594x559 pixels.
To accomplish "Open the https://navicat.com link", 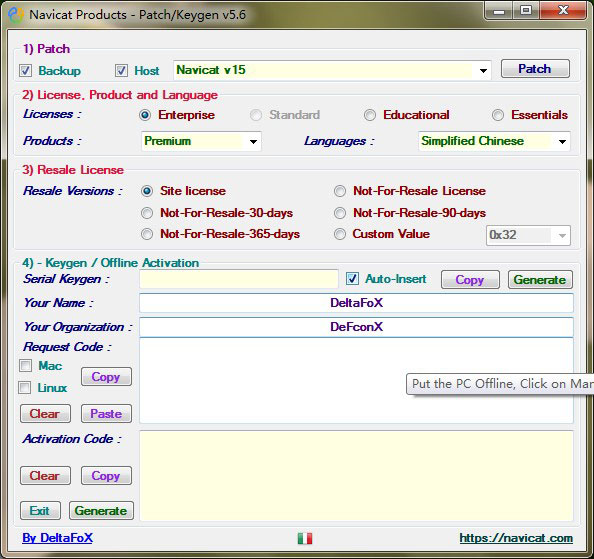I will [516, 538].
